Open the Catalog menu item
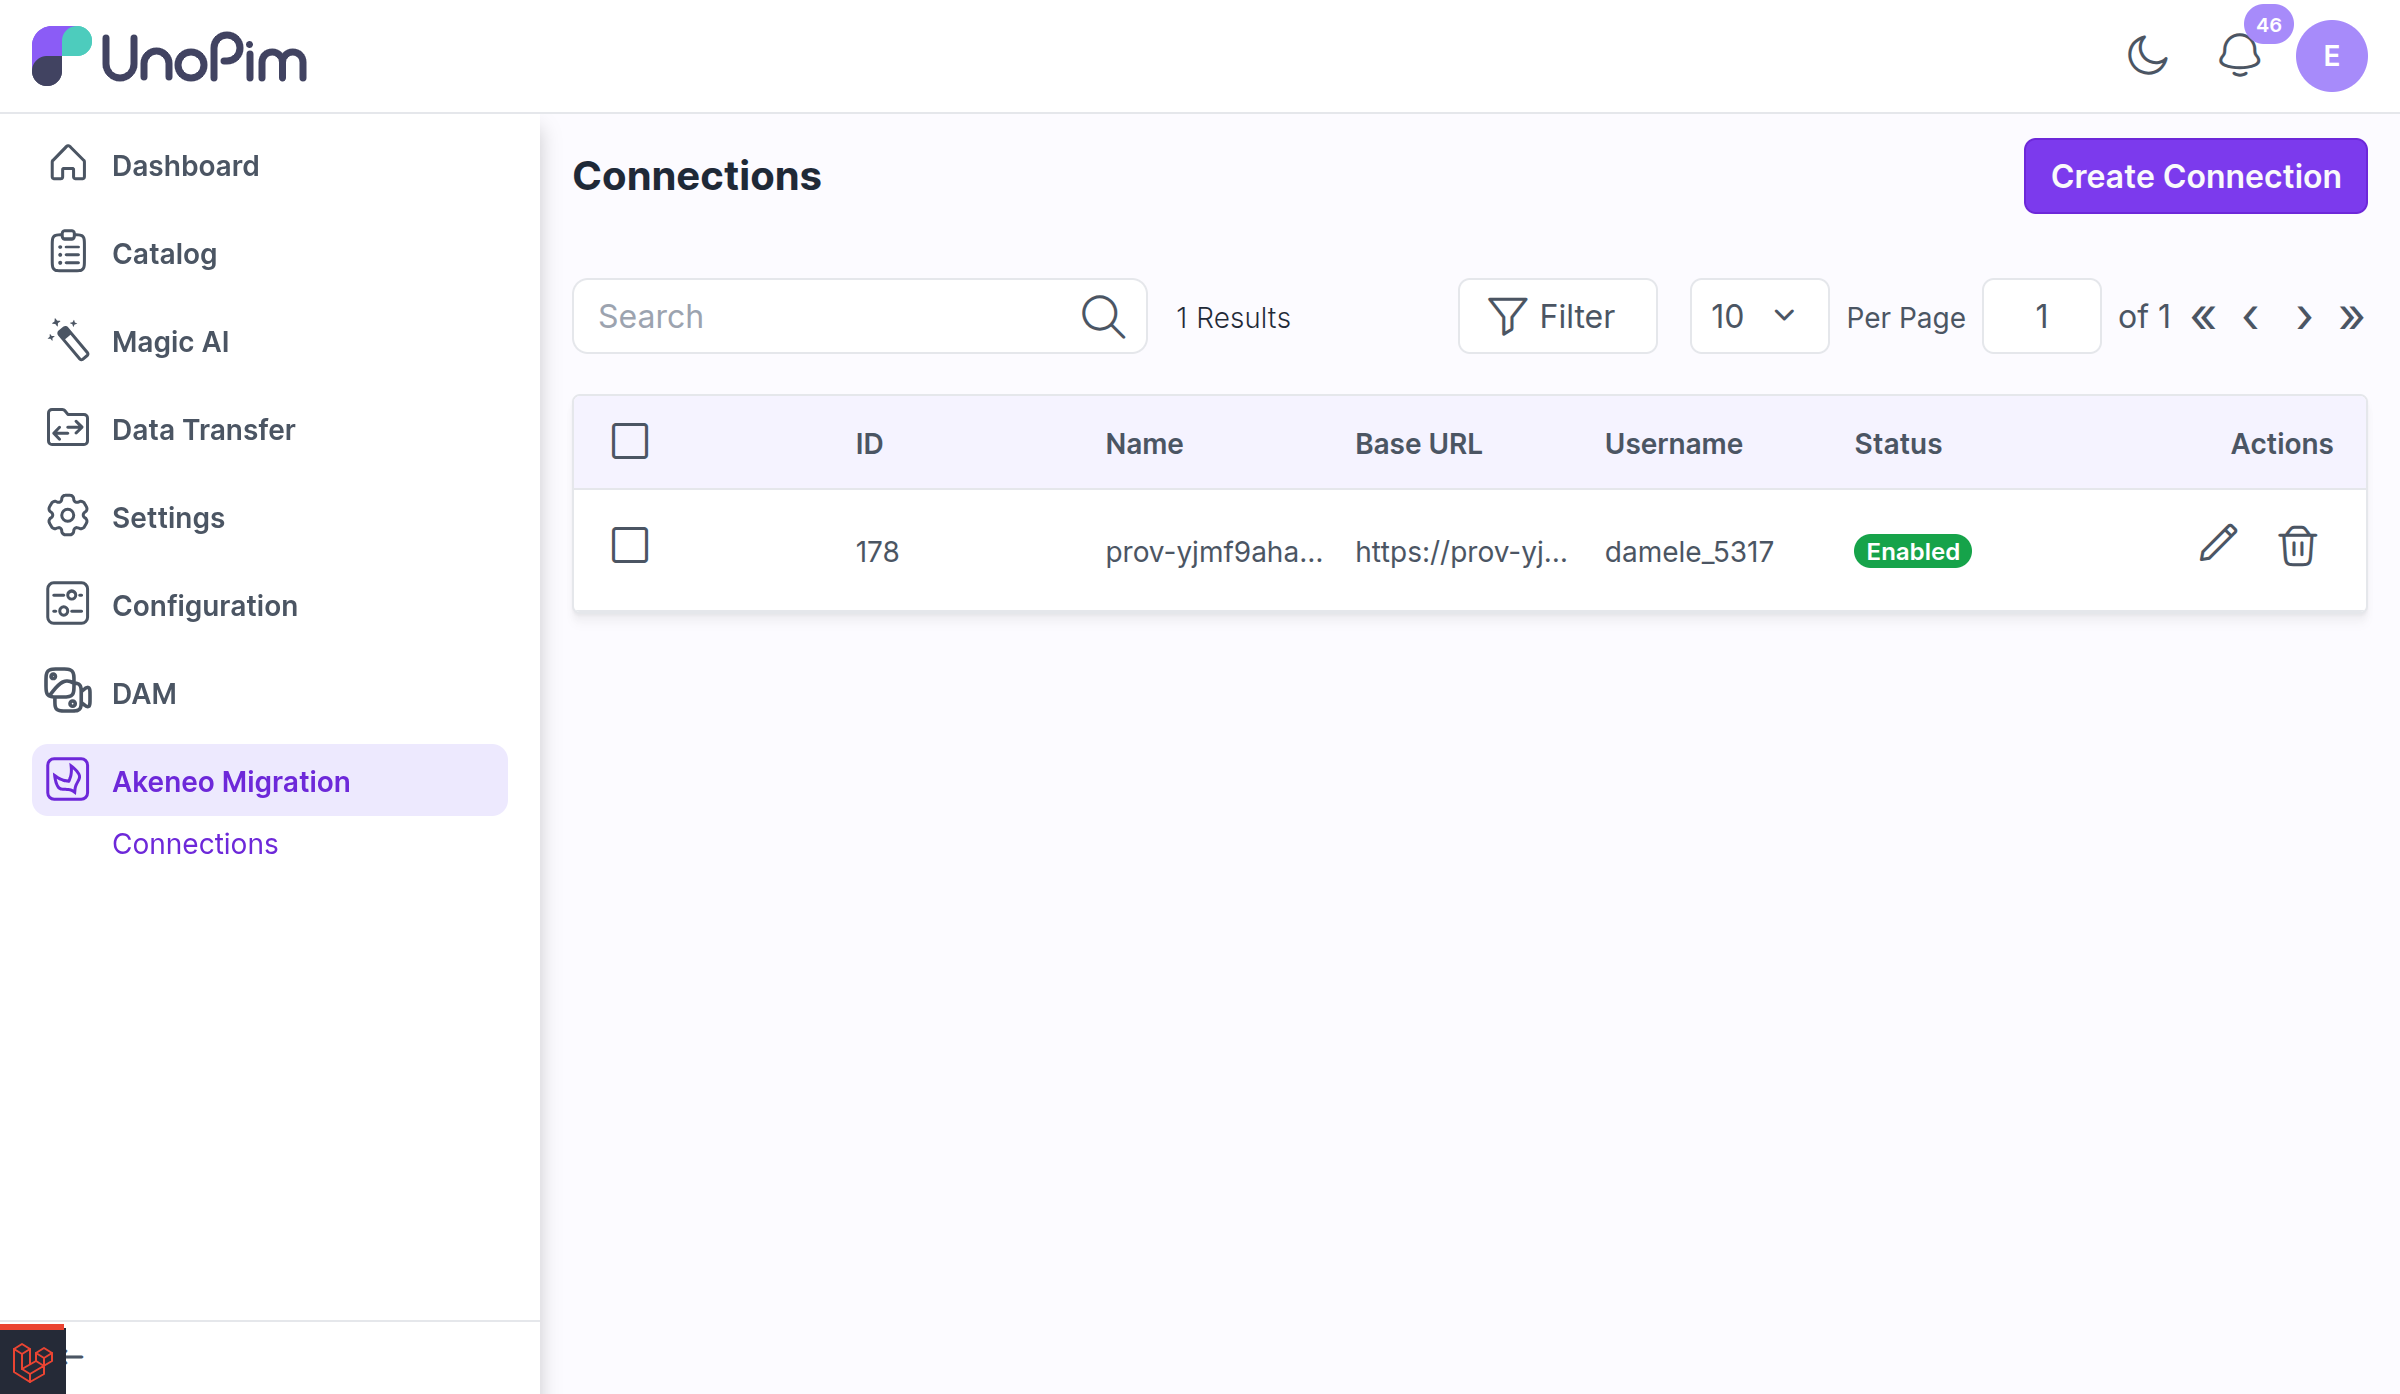Viewport: 2400px width, 1394px height. point(270,253)
